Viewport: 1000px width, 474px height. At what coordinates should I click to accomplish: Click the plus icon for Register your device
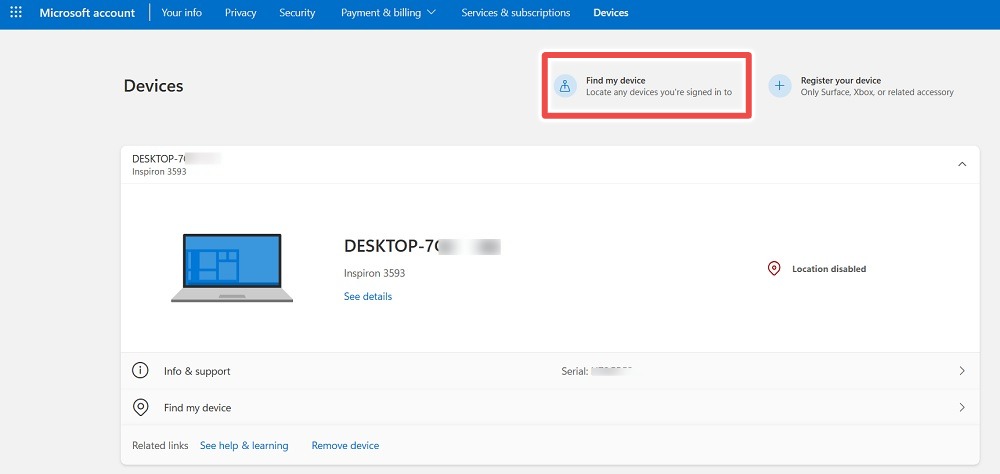[779, 85]
